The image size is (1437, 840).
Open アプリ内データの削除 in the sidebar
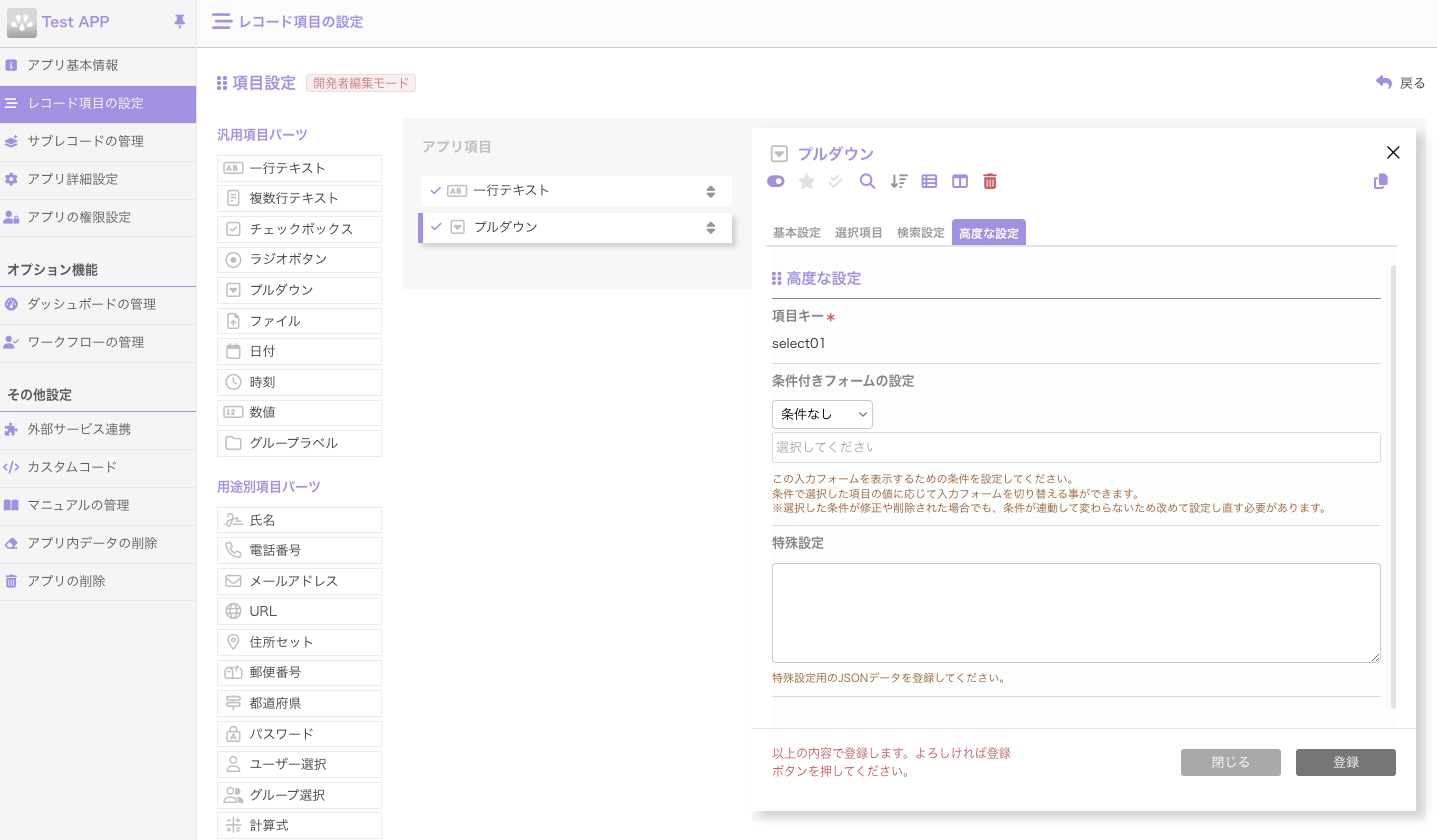coord(98,543)
